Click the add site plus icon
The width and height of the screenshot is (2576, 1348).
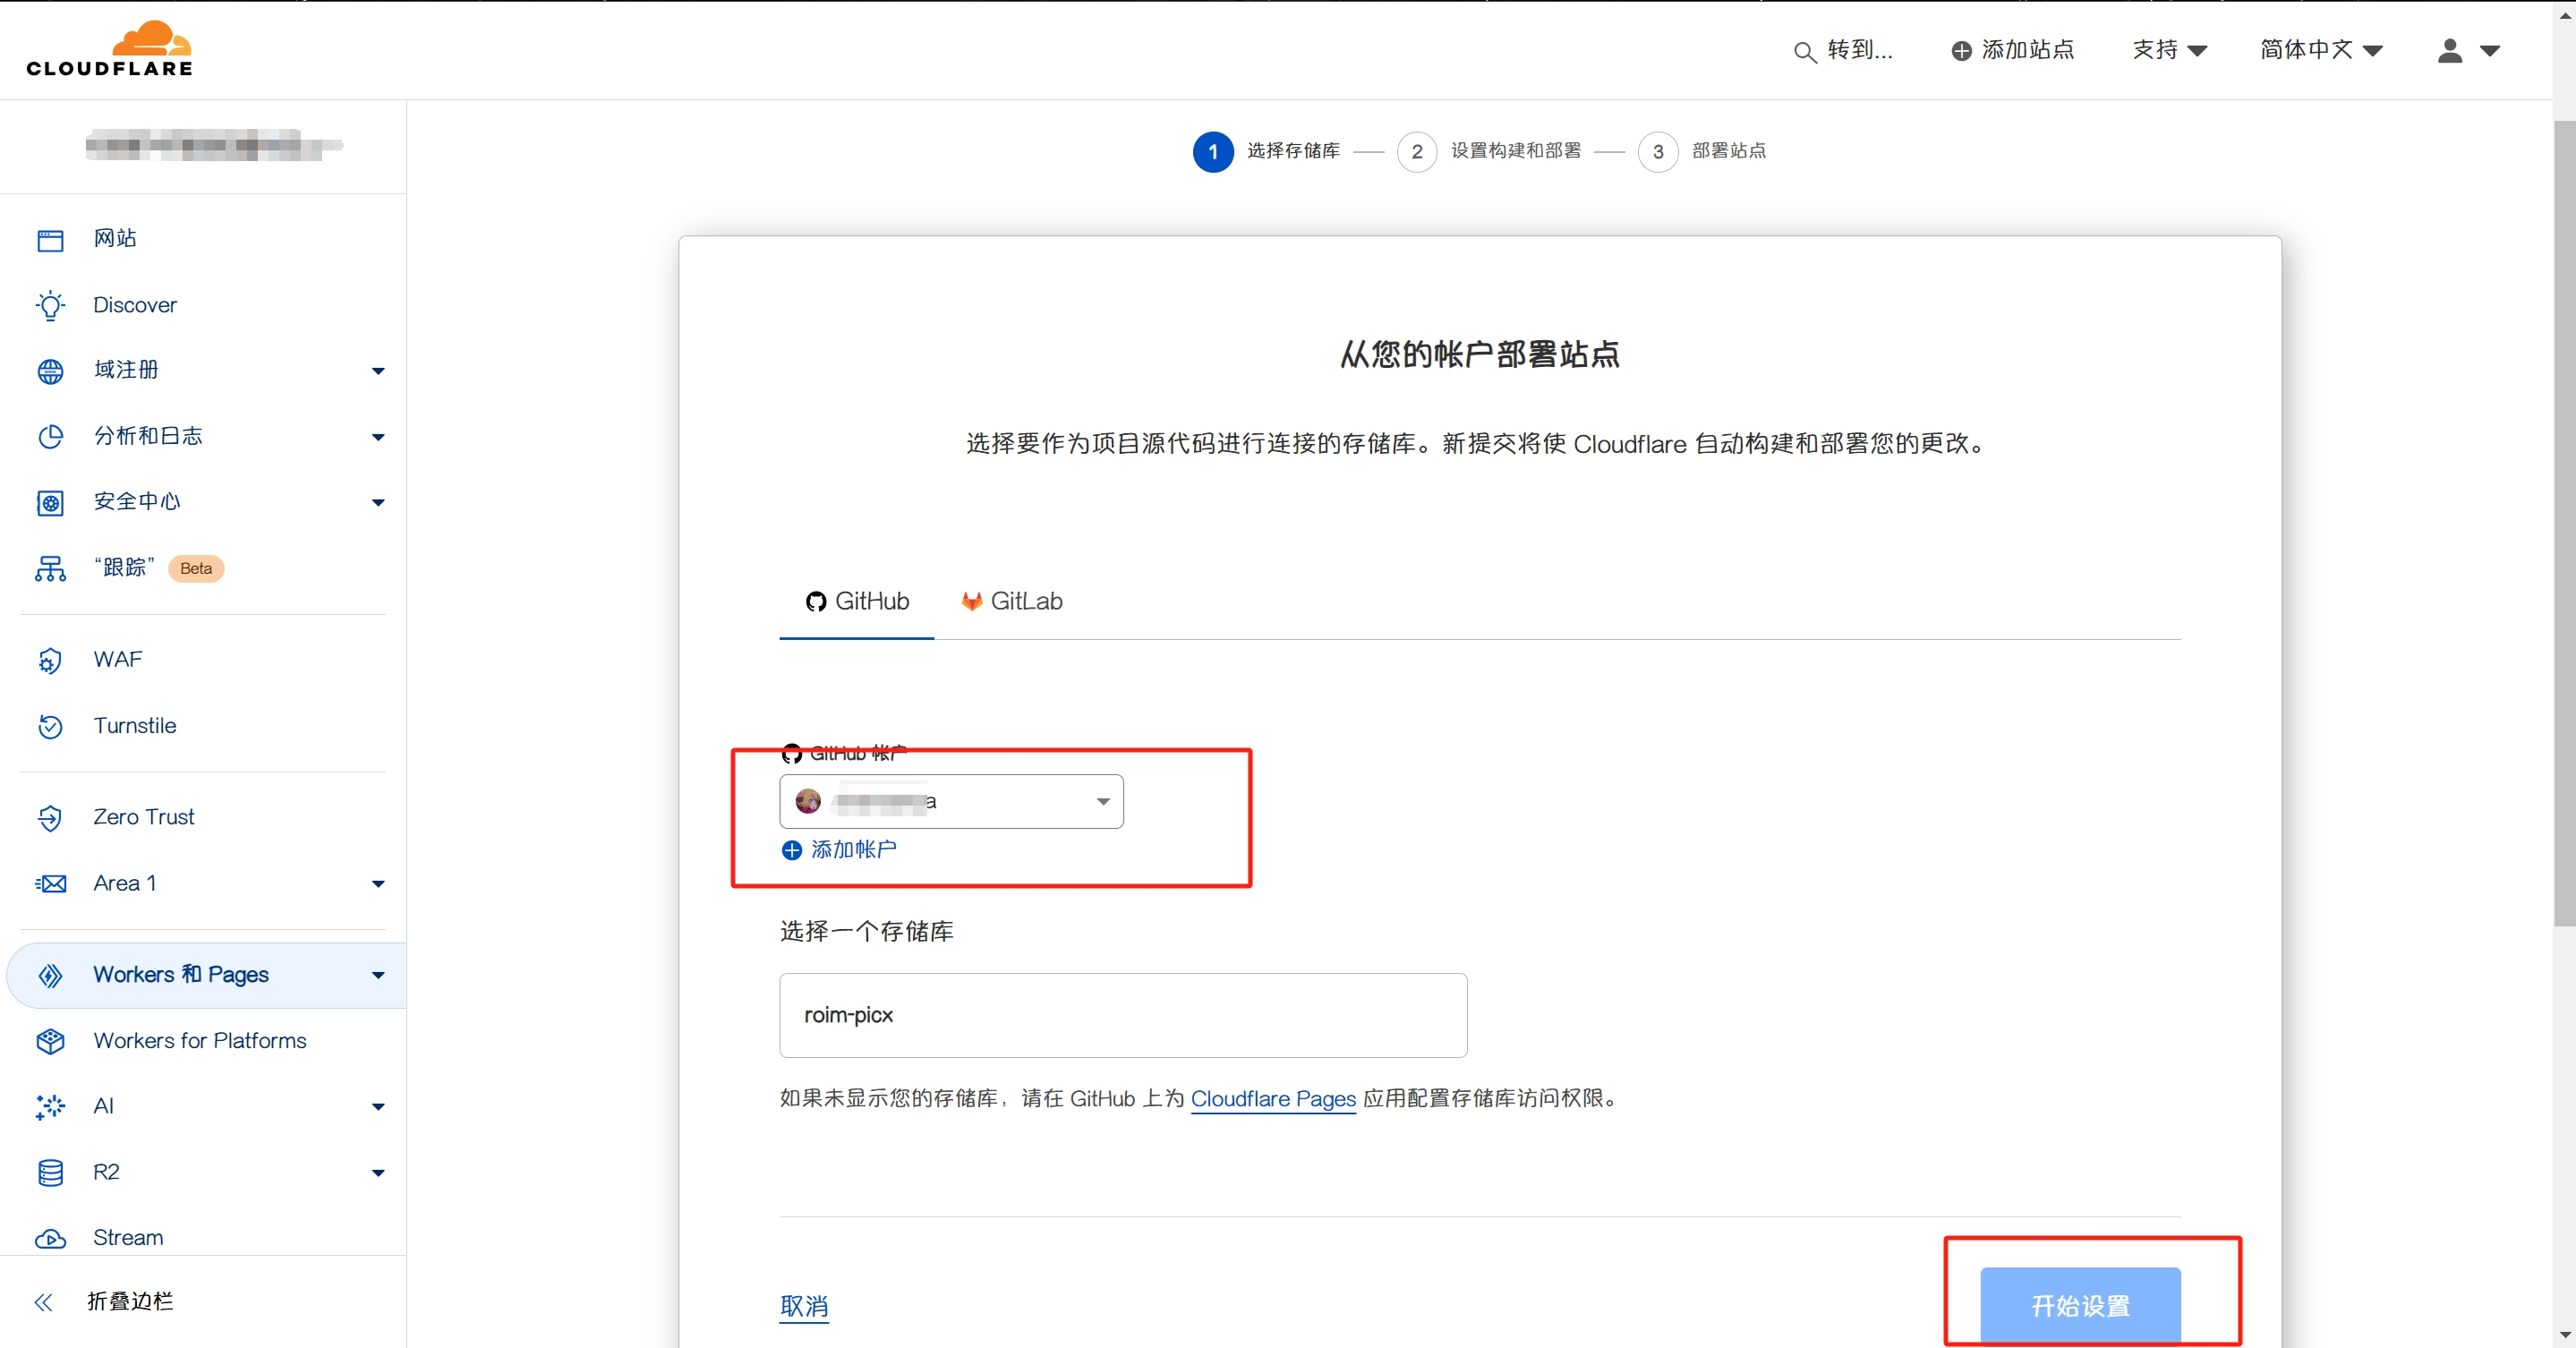[x=1961, y=51]
